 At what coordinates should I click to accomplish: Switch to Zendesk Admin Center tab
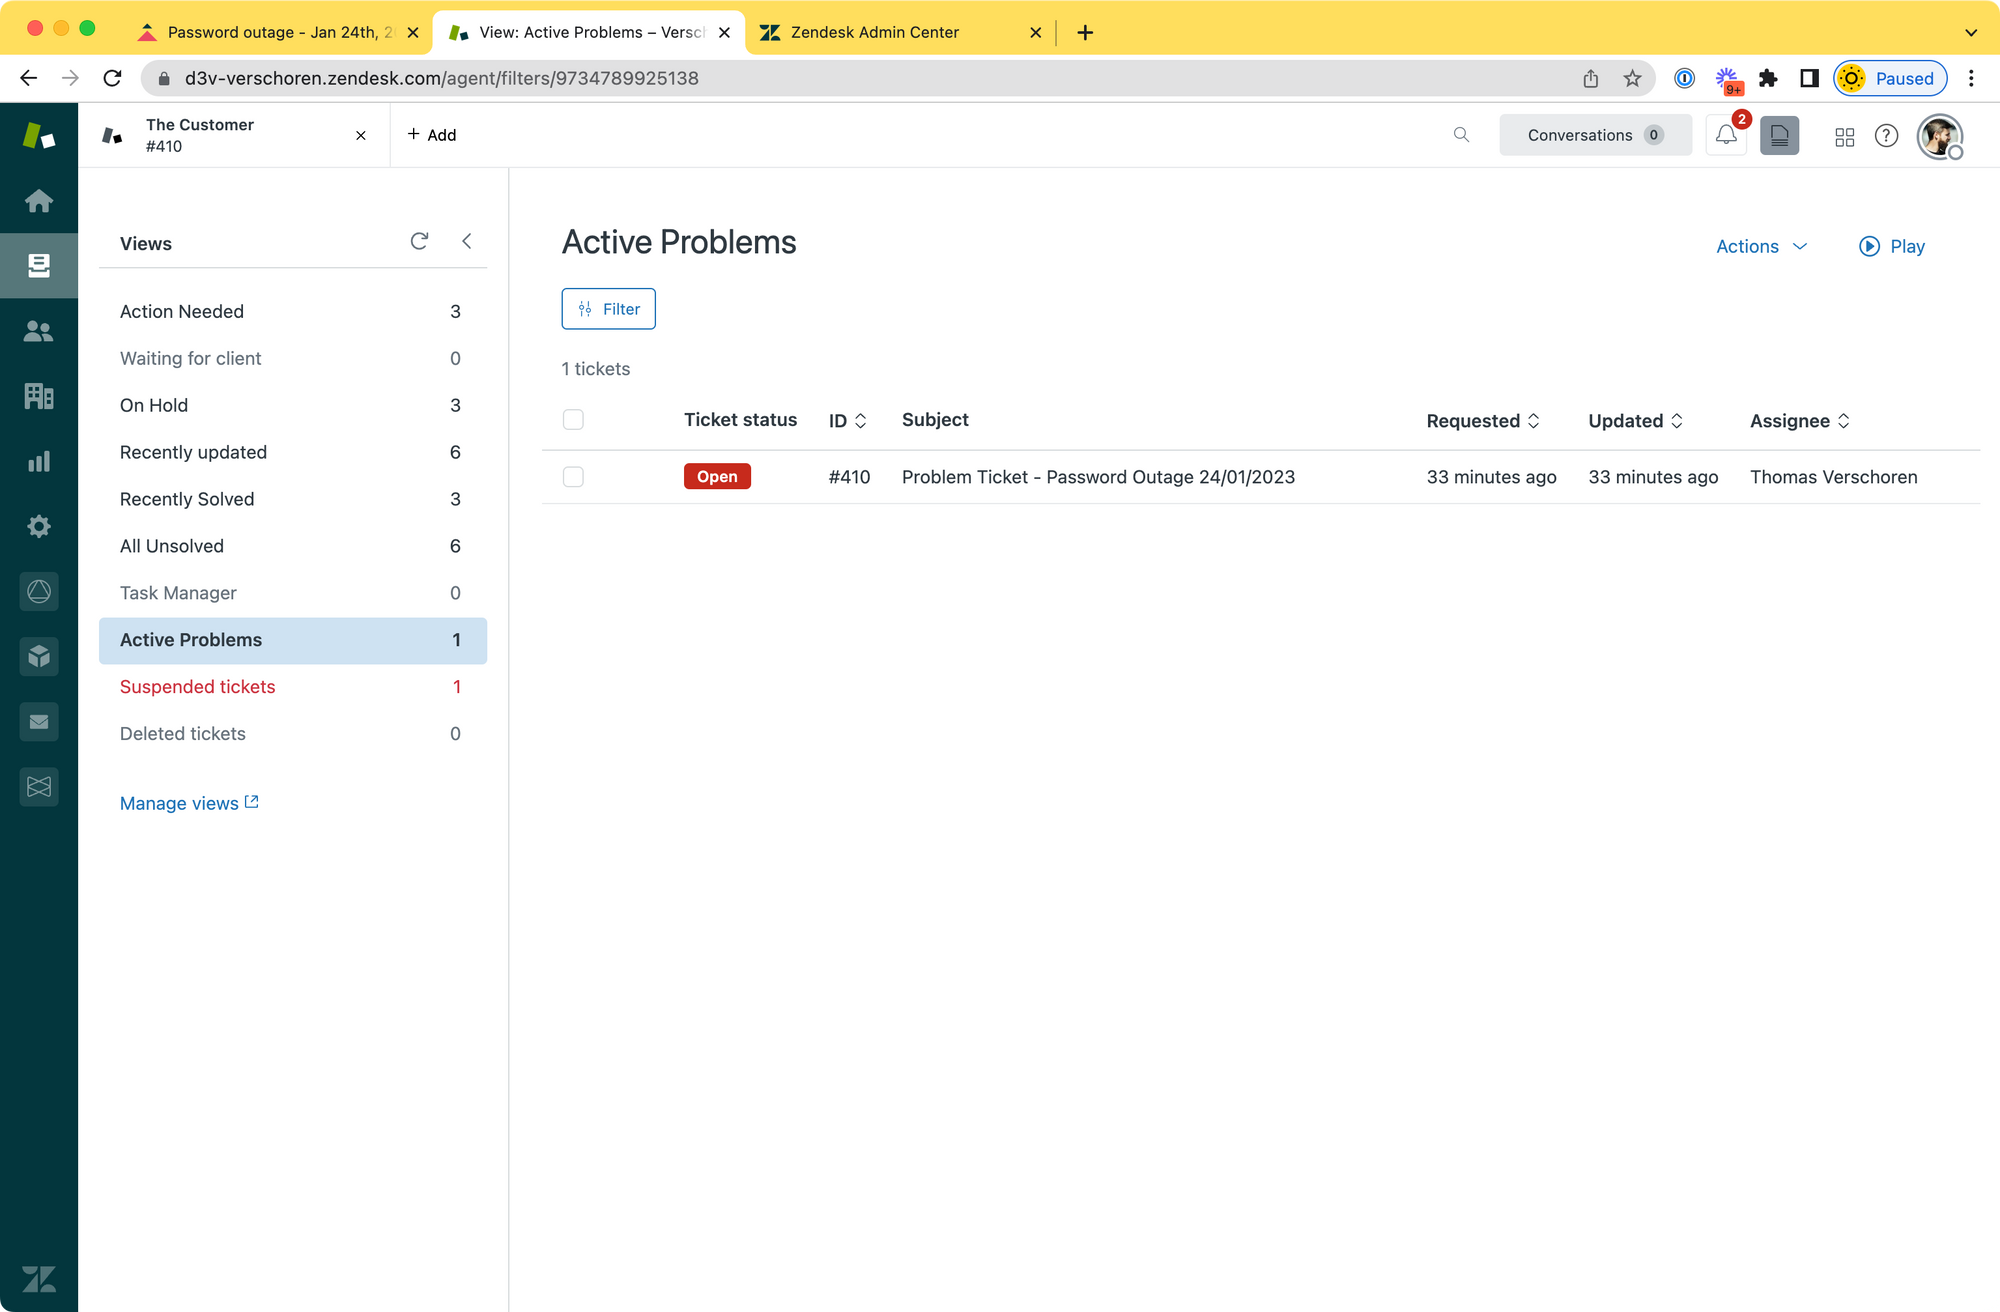click(874, 32)
